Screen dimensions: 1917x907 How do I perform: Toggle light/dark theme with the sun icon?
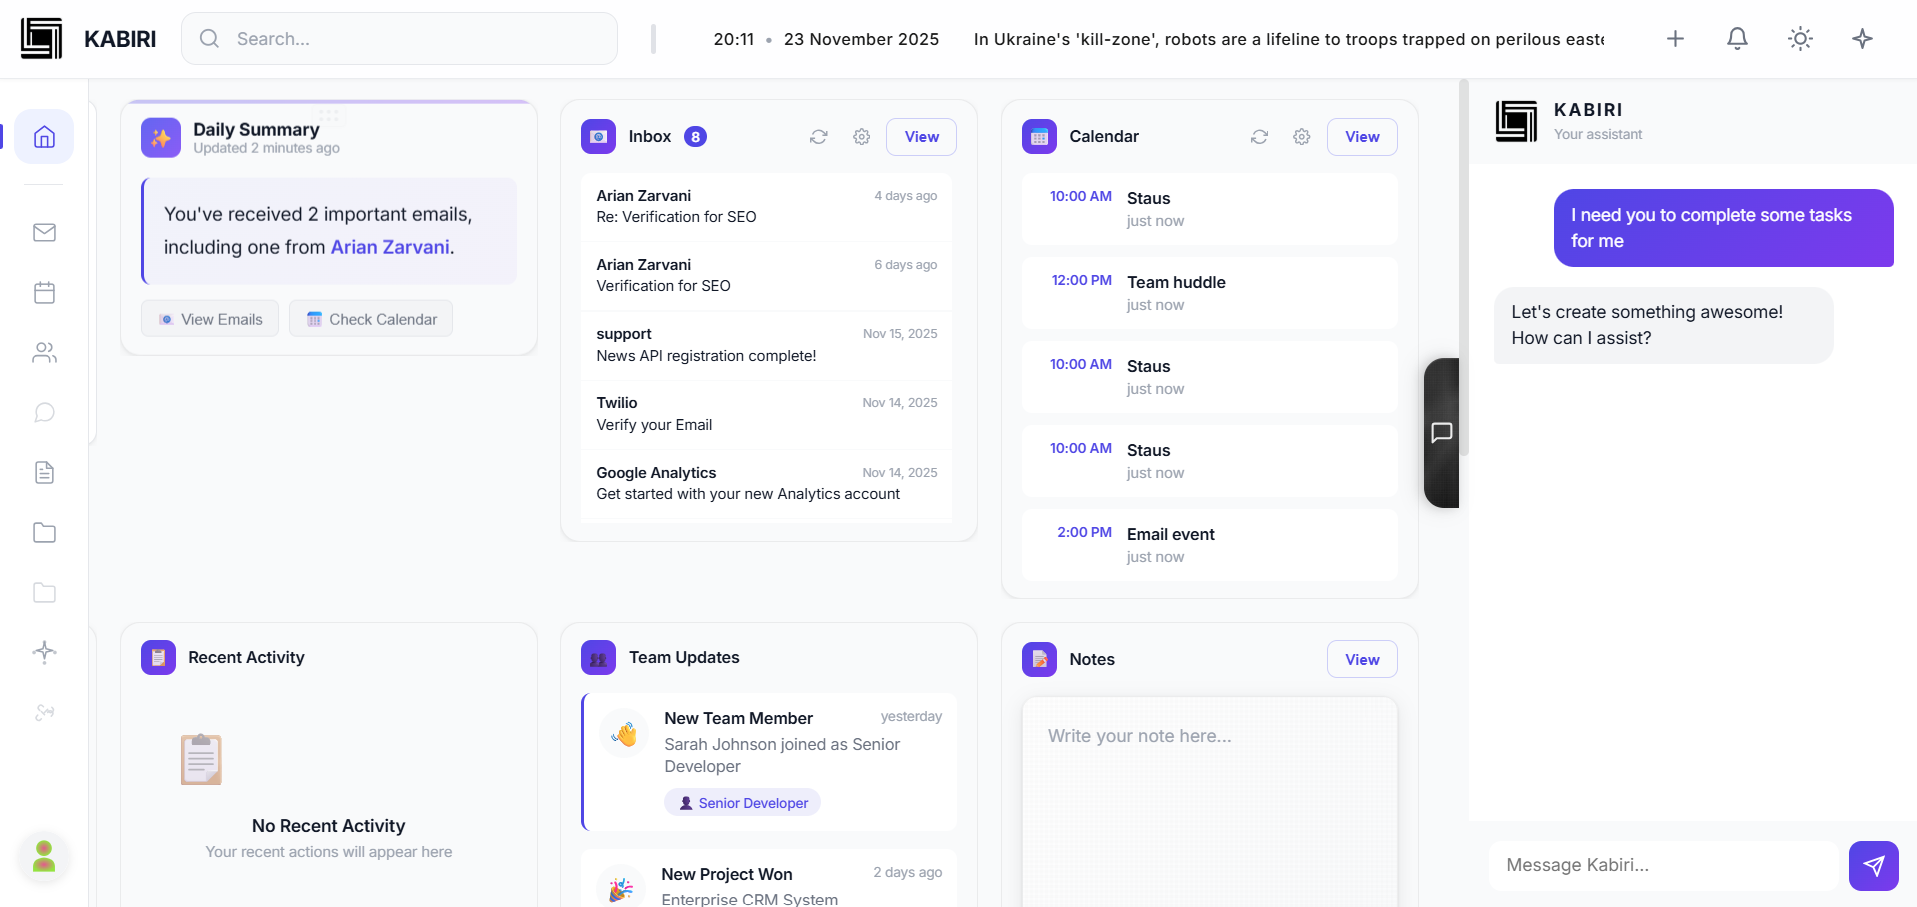[1799, 38]
